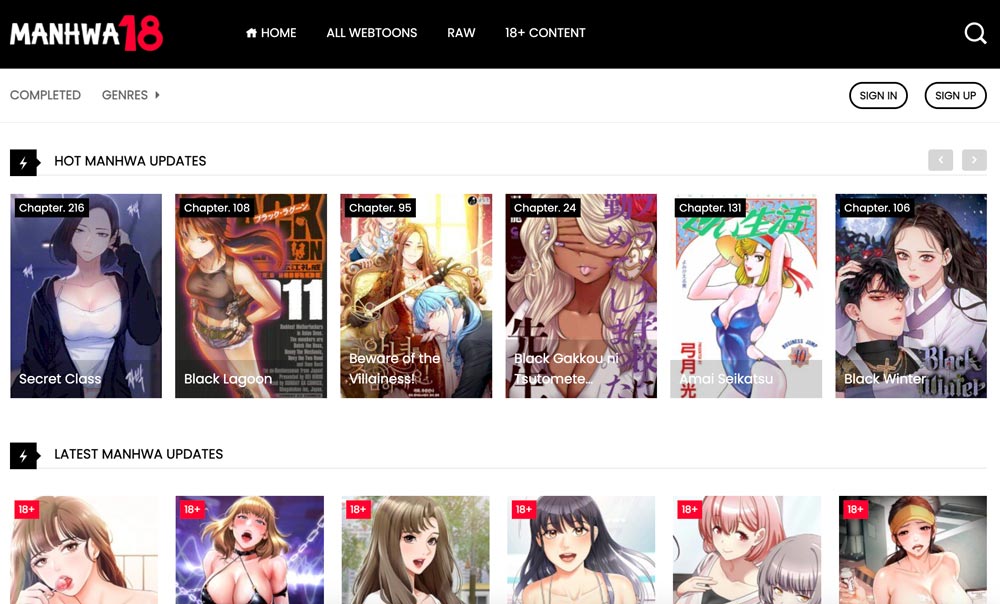The height and width of the screenshot is (604, 1000).
Task: Click lightning icon beside Hot Manhwa Updates
Action: tap(23, 162)
